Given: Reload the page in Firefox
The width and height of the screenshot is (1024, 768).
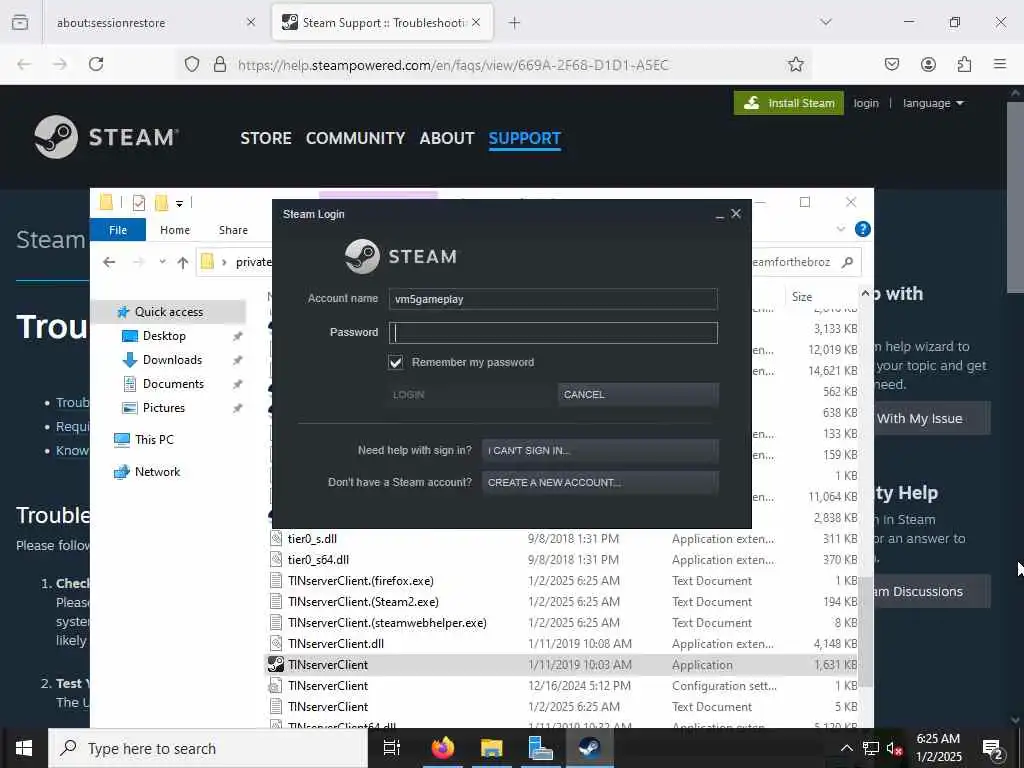Looking at the screenshot, I should (x=96, y=64).
